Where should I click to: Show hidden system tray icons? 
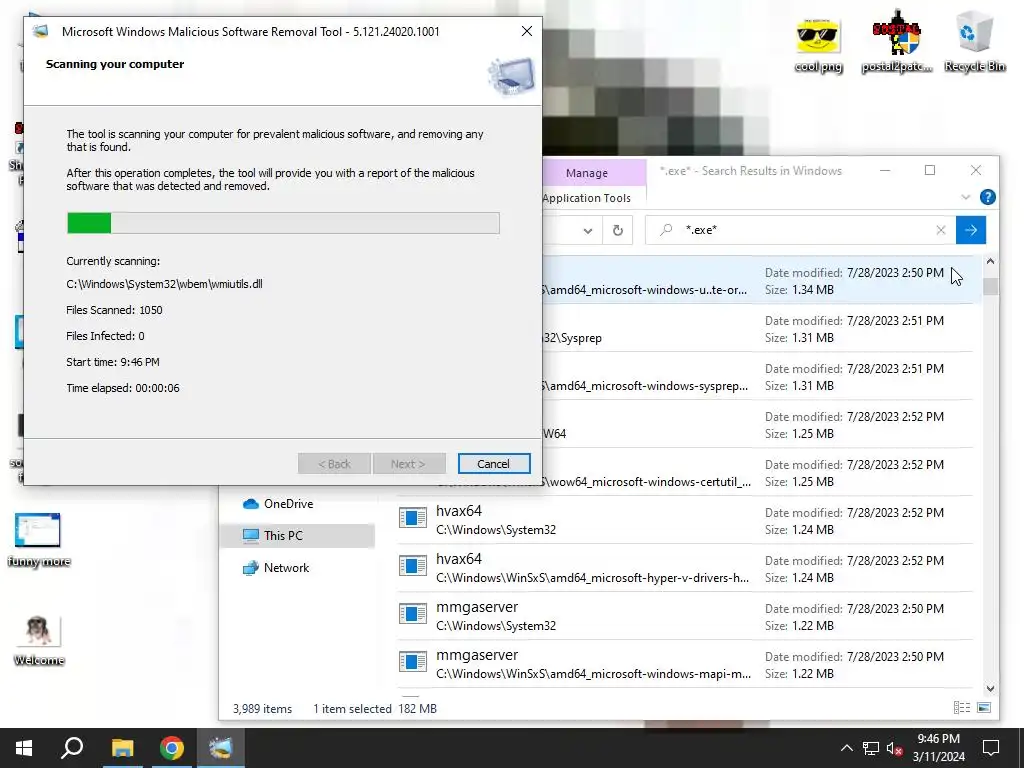(846, 748)
